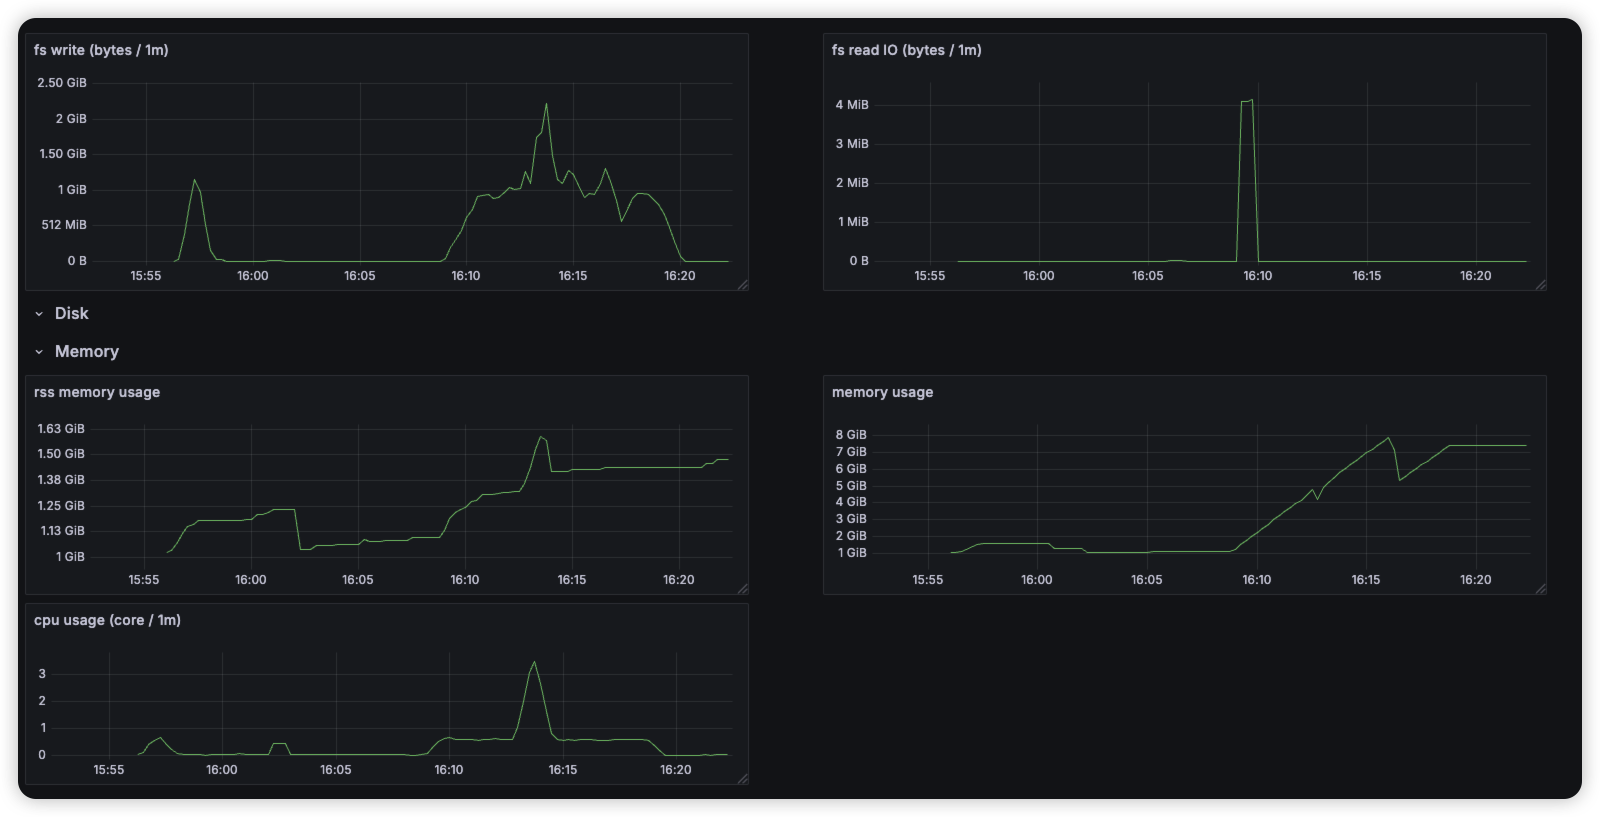This screenshot has width=1600, height=817.
Task: Click resize handle of rss memory usage panel
Action: click(743, 589)
